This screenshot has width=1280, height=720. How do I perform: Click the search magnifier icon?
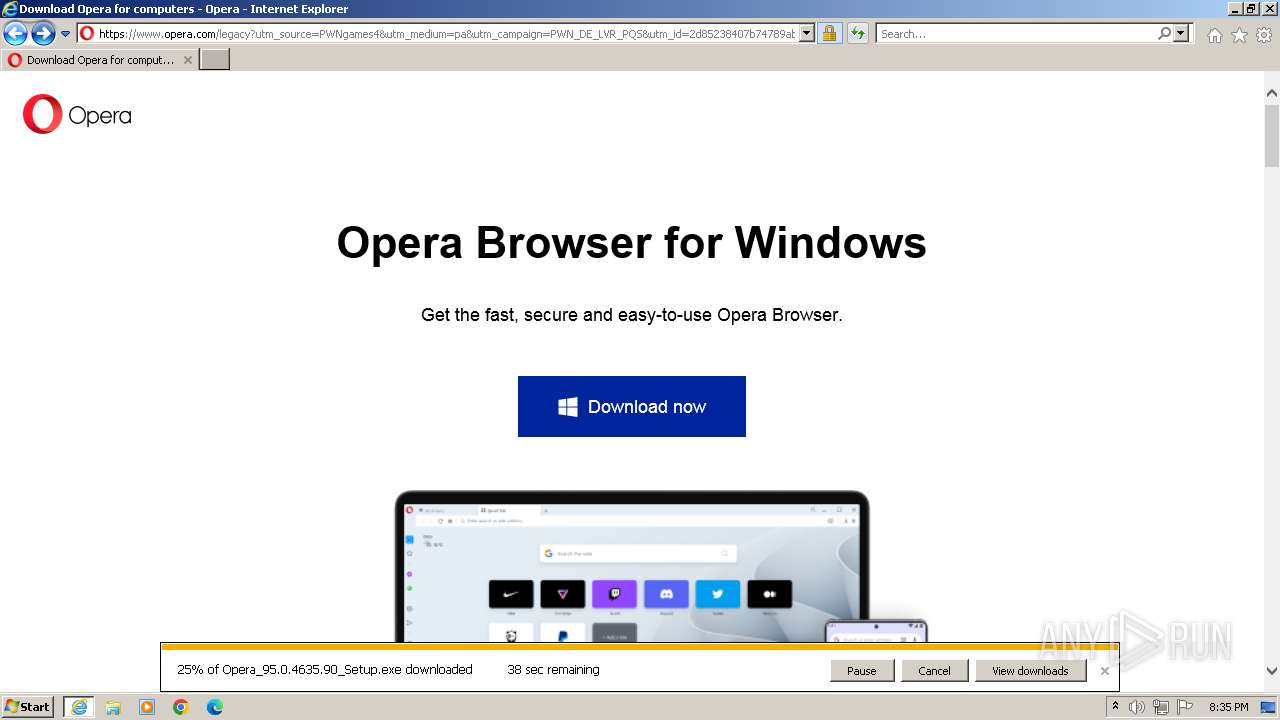(x=1164, y=34)
